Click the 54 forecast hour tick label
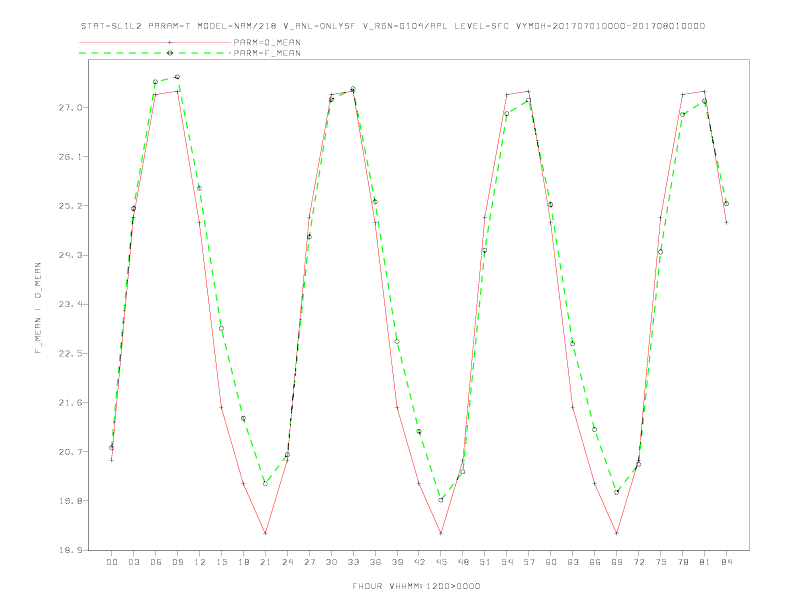This screenshot has height=612, width=792. pos(507,562)
